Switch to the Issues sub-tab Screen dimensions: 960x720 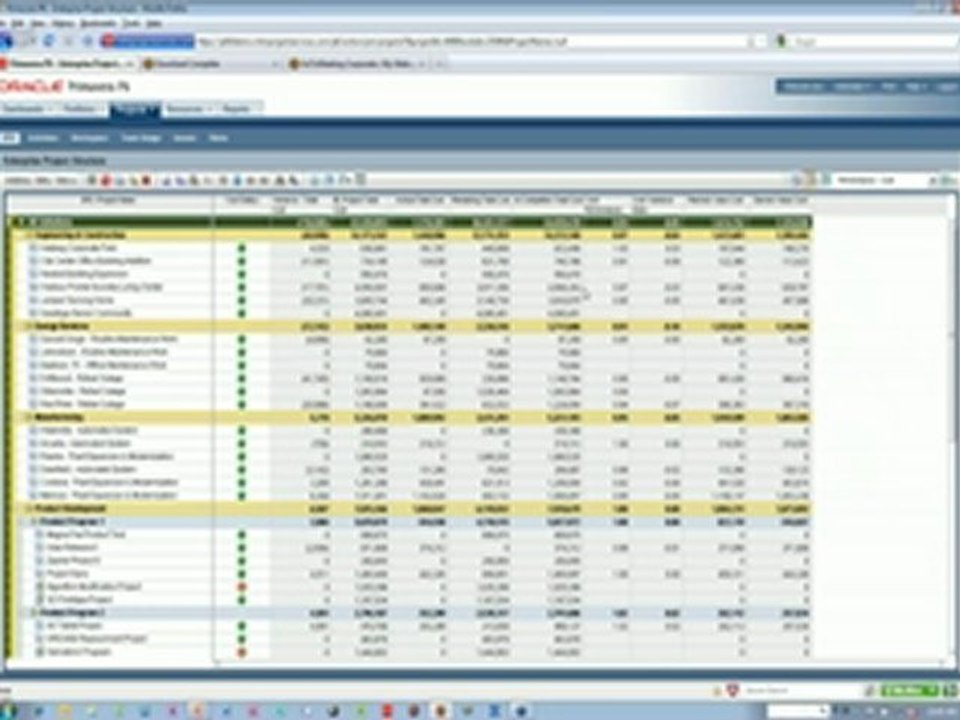(184, 138)
